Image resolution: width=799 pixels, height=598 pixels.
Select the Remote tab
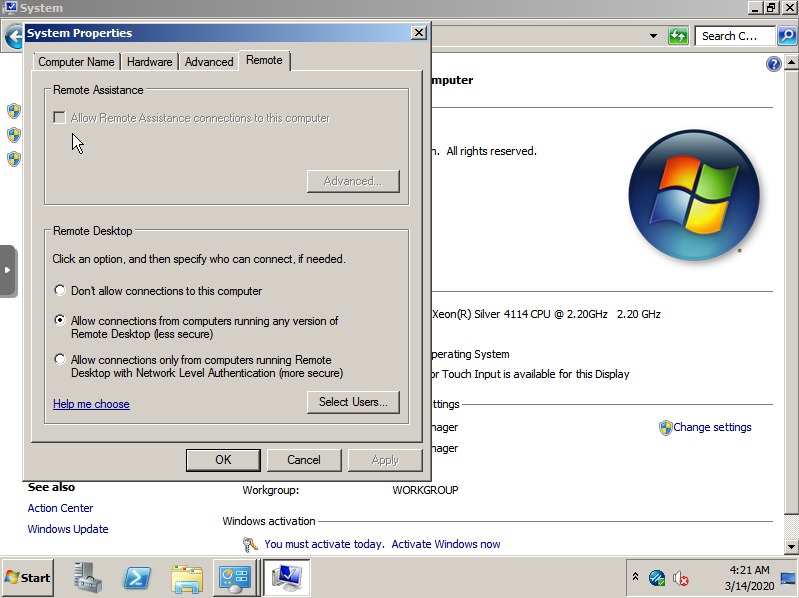point(264,60)
